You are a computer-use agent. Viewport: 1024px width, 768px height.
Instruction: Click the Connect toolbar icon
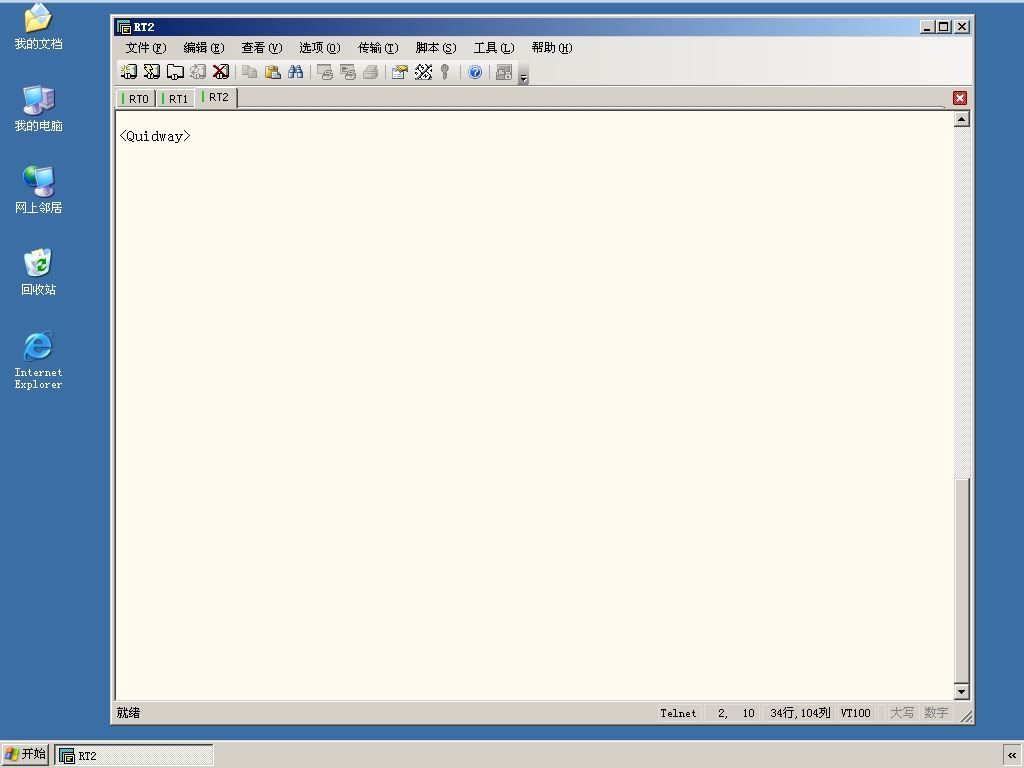tap(129, 72)
